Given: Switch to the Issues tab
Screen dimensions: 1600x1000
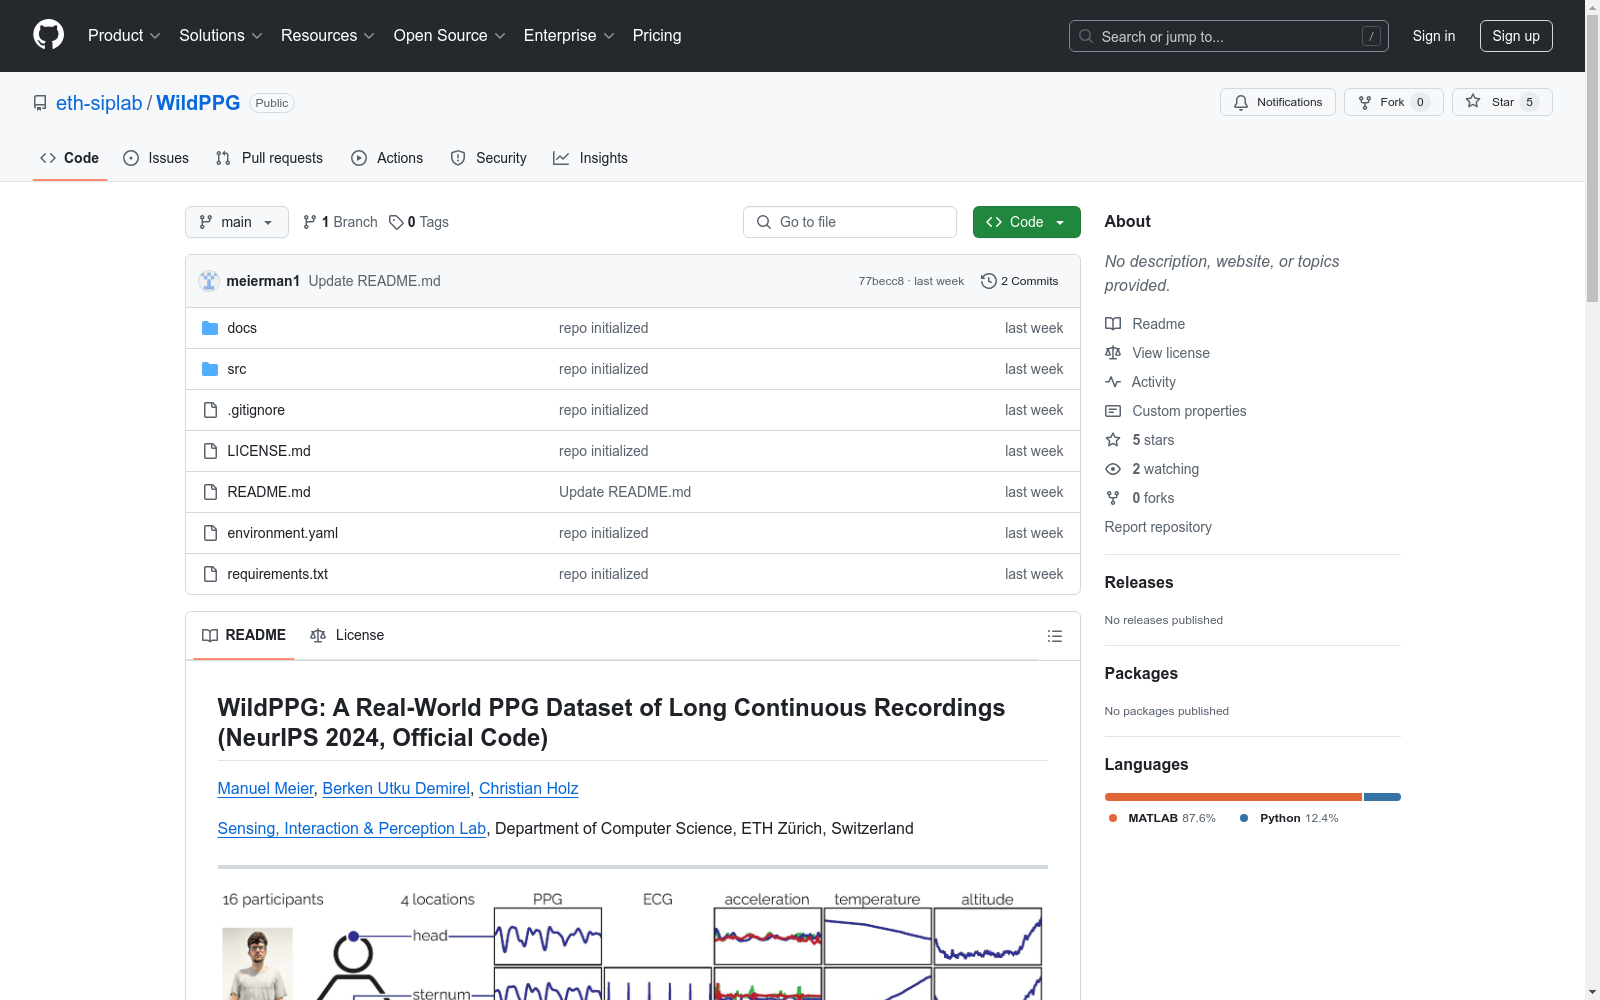Looking at the screenshot, I should coord(156,158).
